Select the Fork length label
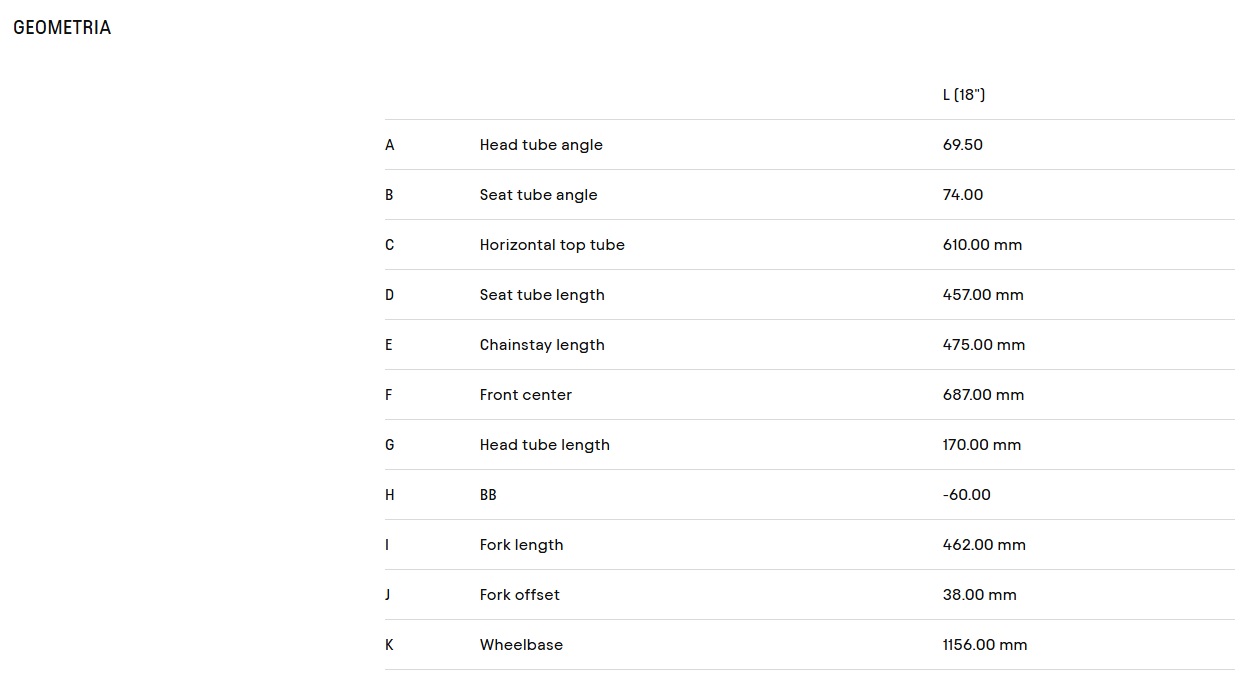This screenshot has height=693, width=1253. pos(521,545)
